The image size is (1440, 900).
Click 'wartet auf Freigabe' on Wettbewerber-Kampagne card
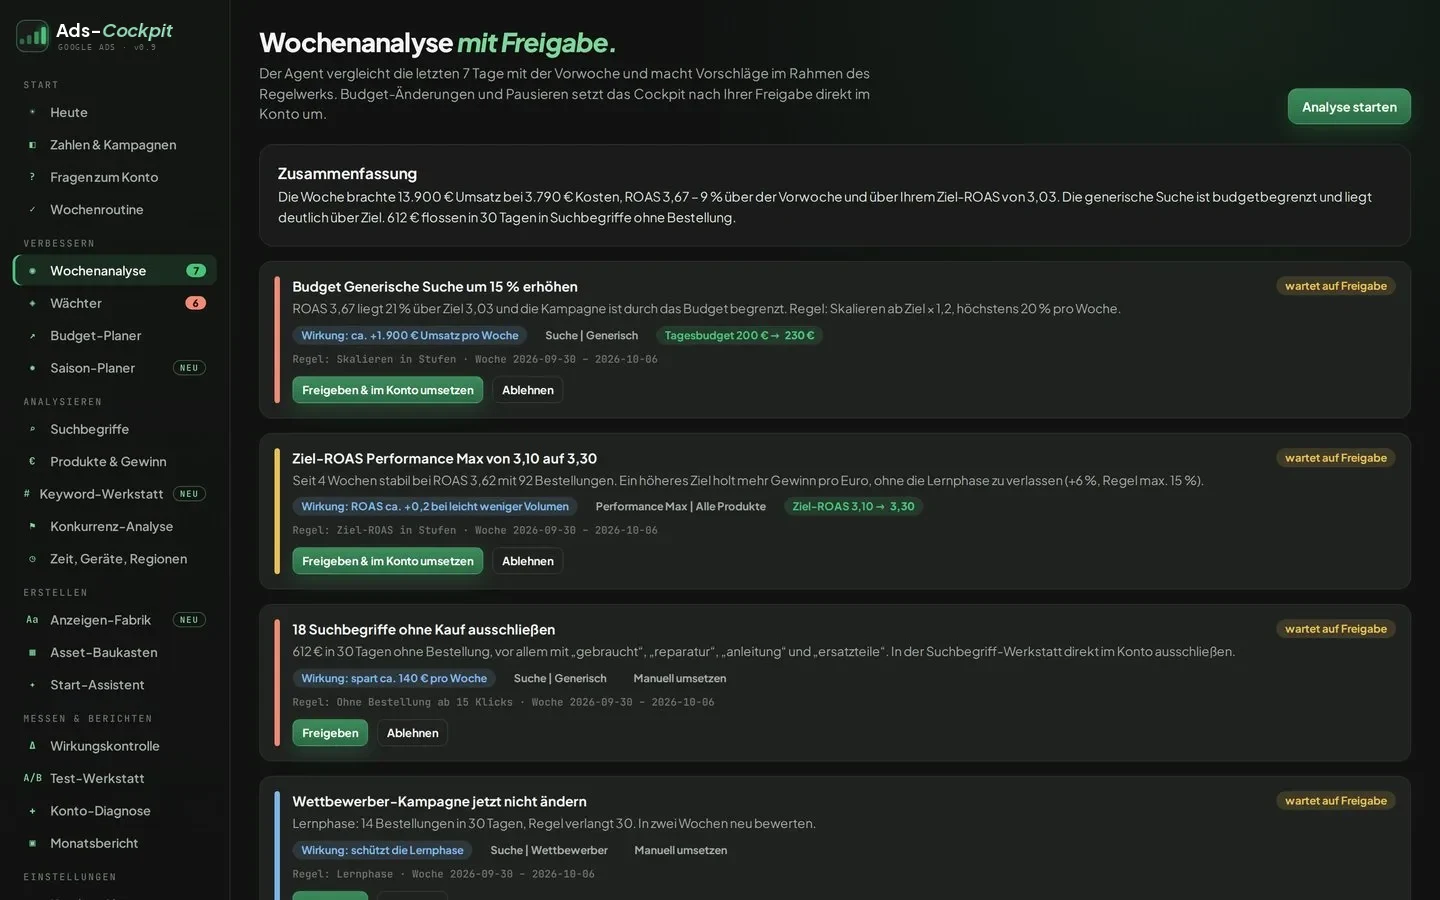(1336, 801)
